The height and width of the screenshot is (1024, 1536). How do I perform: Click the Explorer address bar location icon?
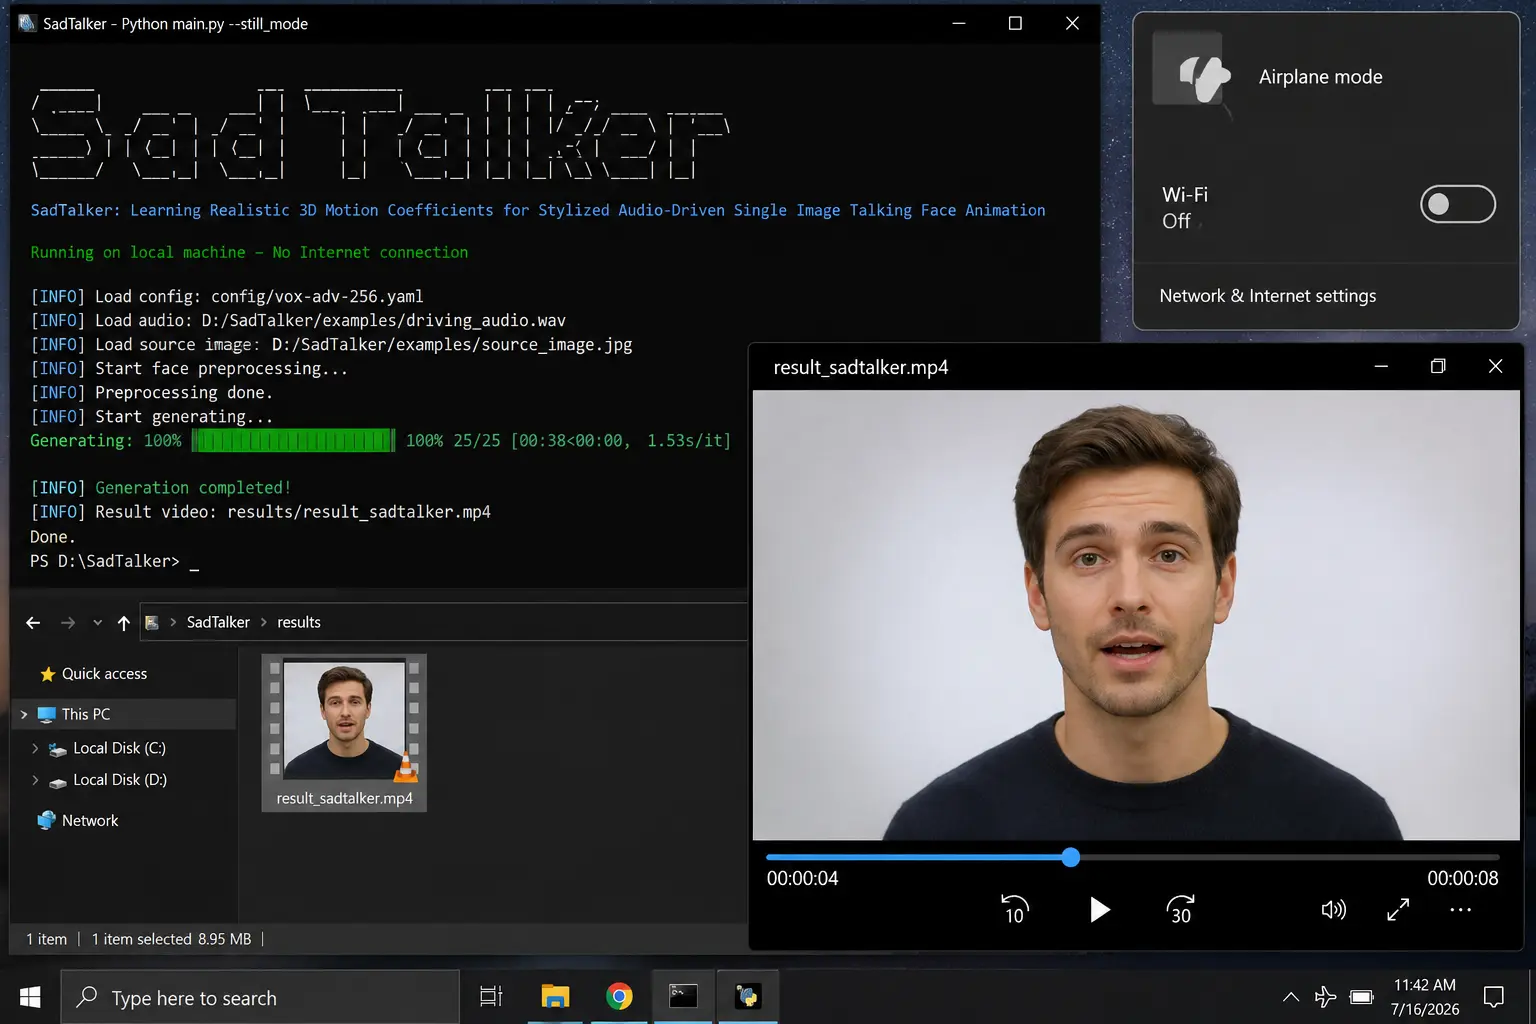(152, 623)
